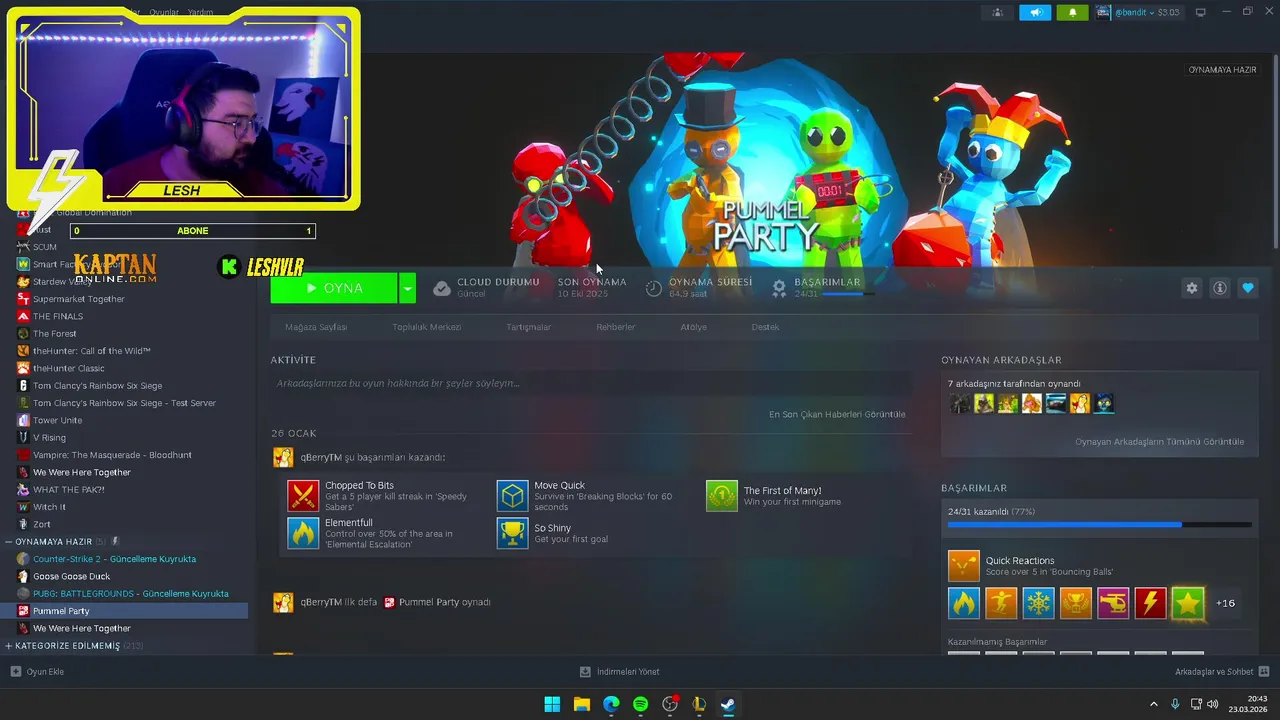
Task: Open Windows Start menu
Action: pyautogui.click(x=552, y=704)
